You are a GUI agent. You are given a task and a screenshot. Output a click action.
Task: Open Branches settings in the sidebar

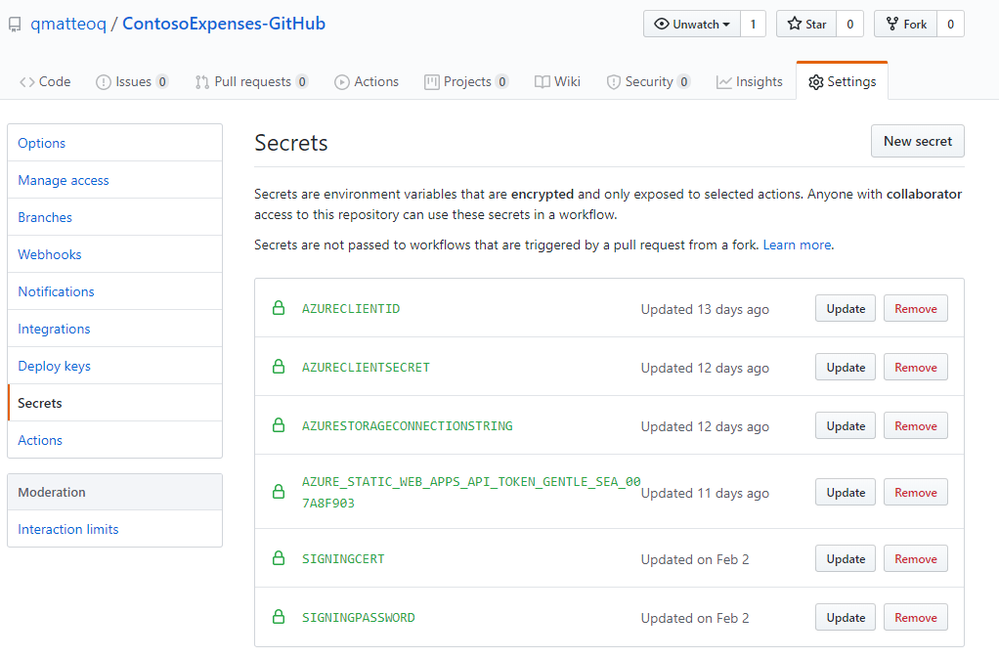click(x=115, y=217)
